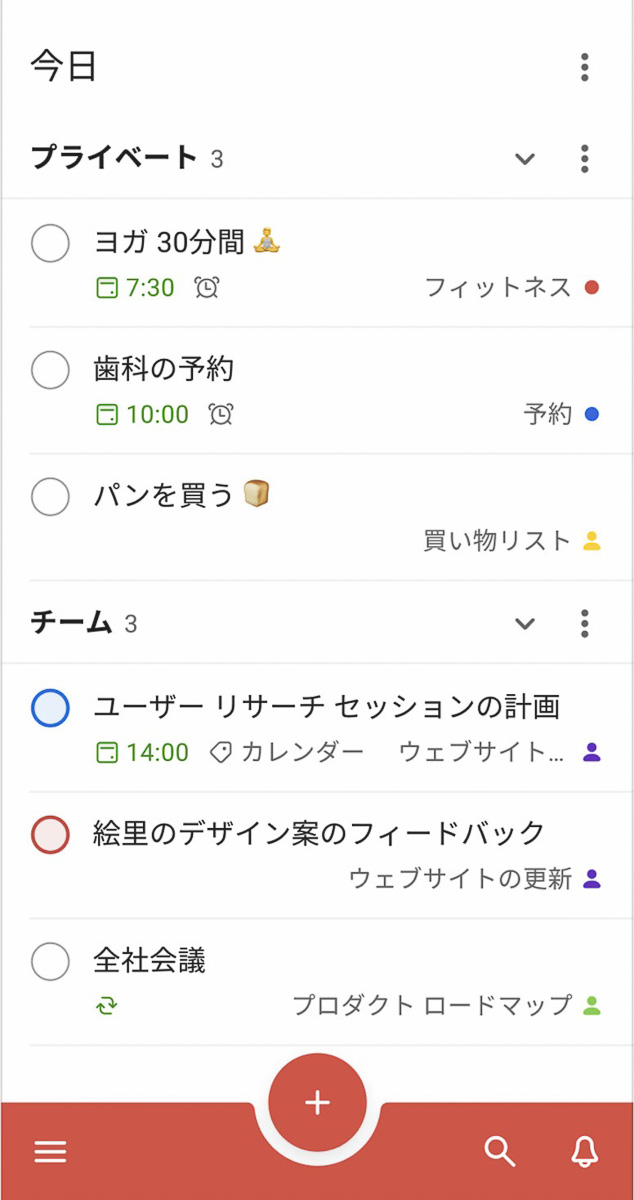Click the alarm icon on 歯科の予約 task

221,414
